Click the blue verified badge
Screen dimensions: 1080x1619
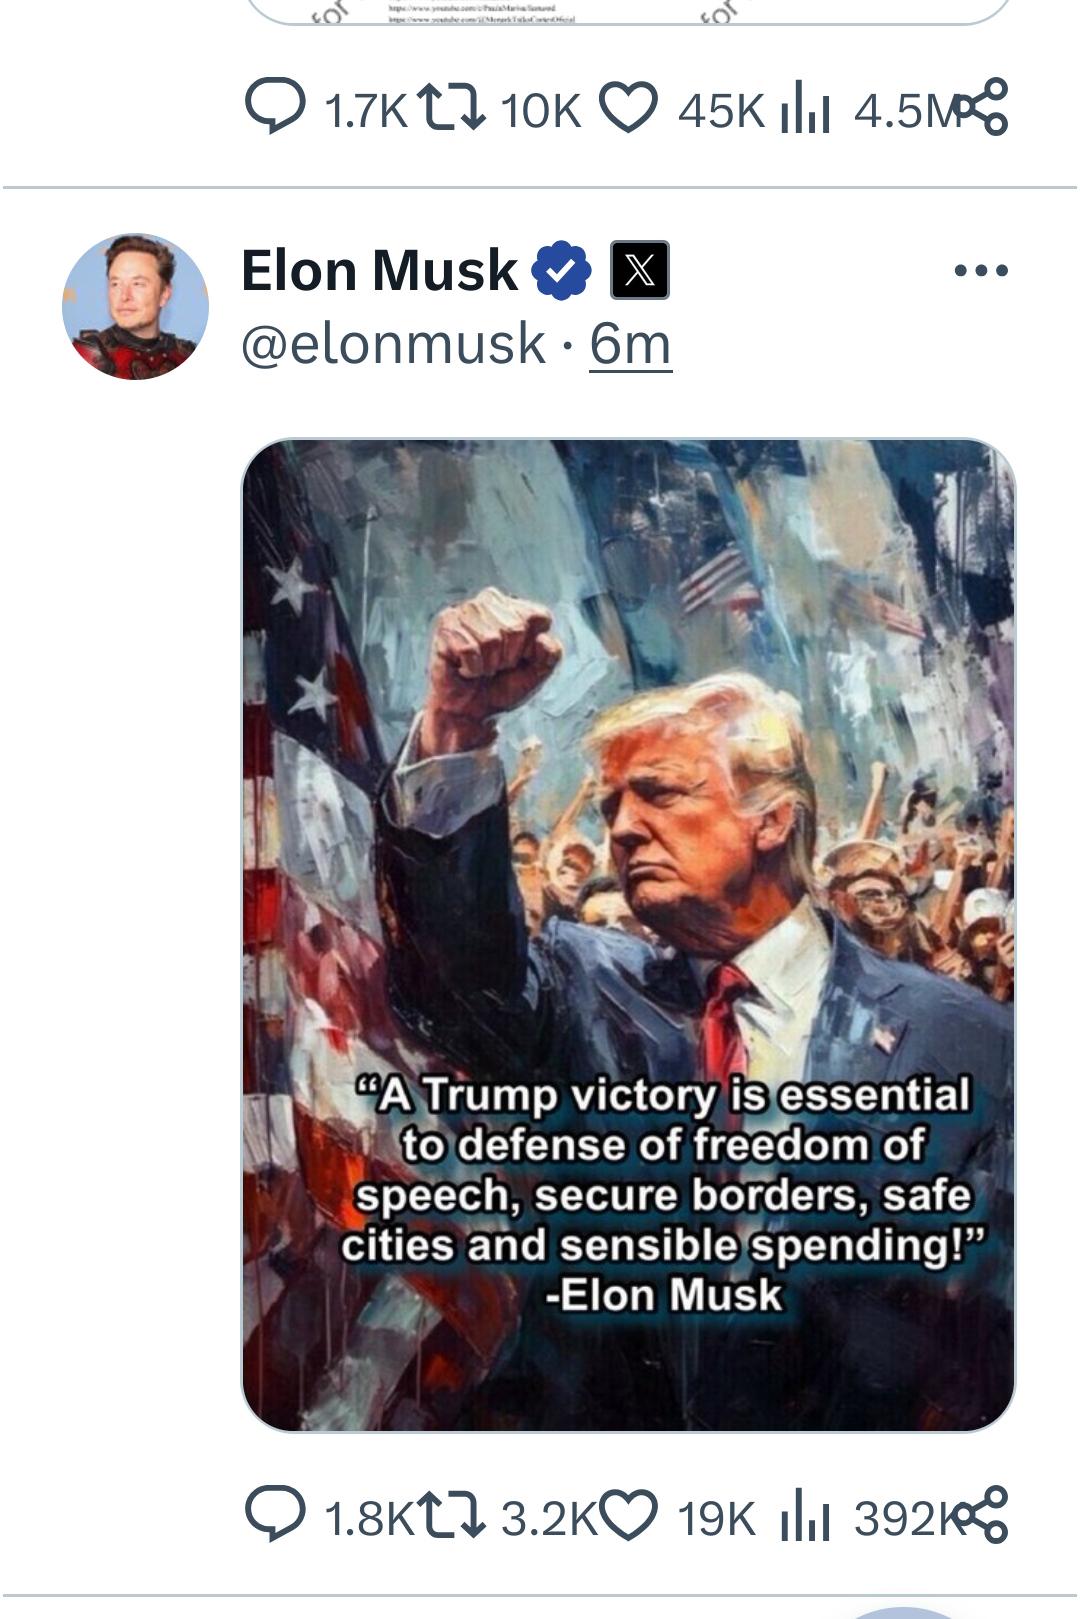click(561, 270)
